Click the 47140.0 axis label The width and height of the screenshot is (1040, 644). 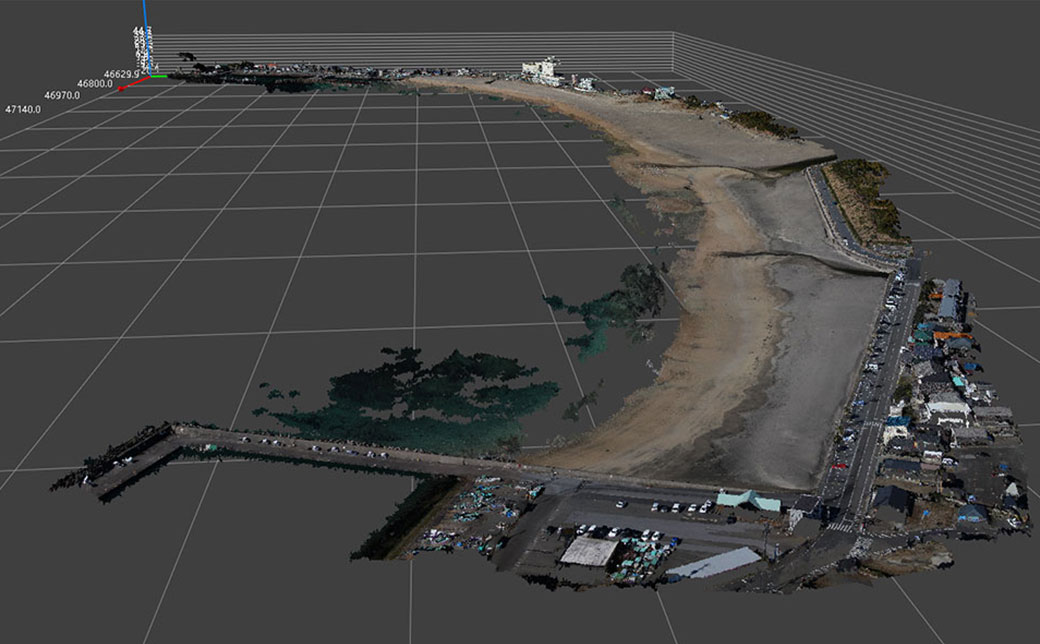pyautogui.click(x=23, y=108)
